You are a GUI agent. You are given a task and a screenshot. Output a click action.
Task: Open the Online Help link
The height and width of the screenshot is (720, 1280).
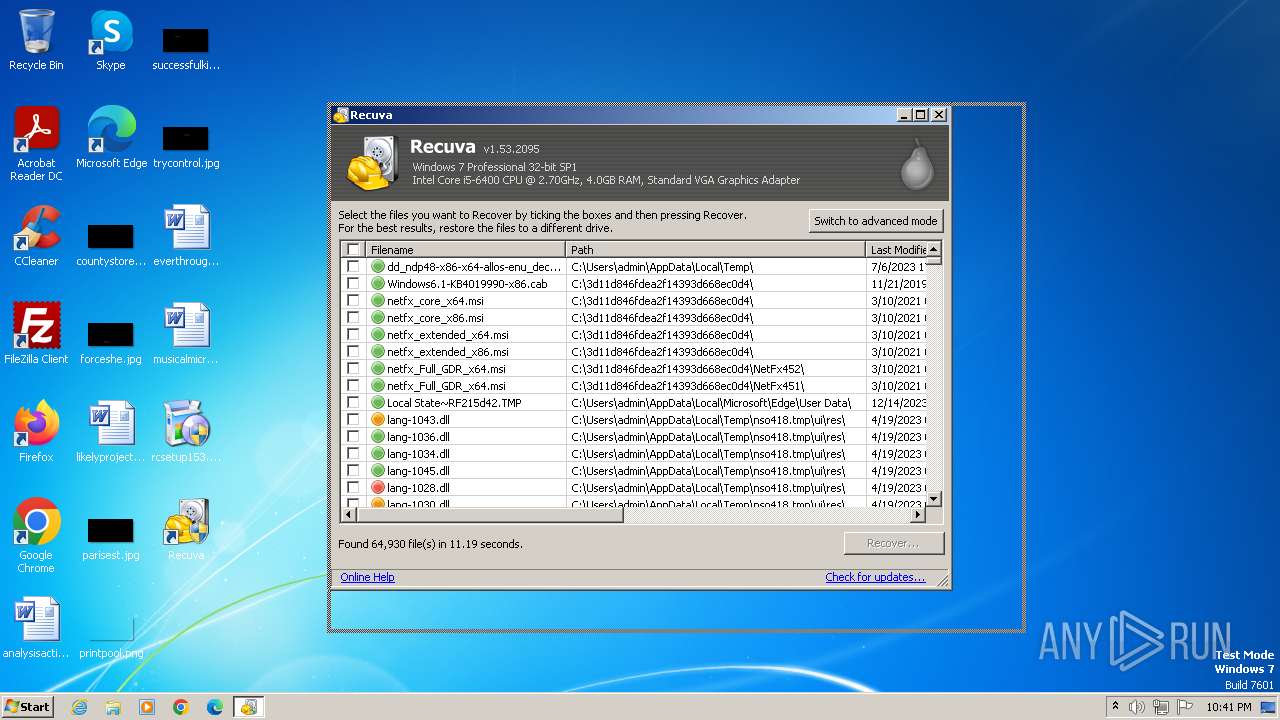tap(367, 577)
